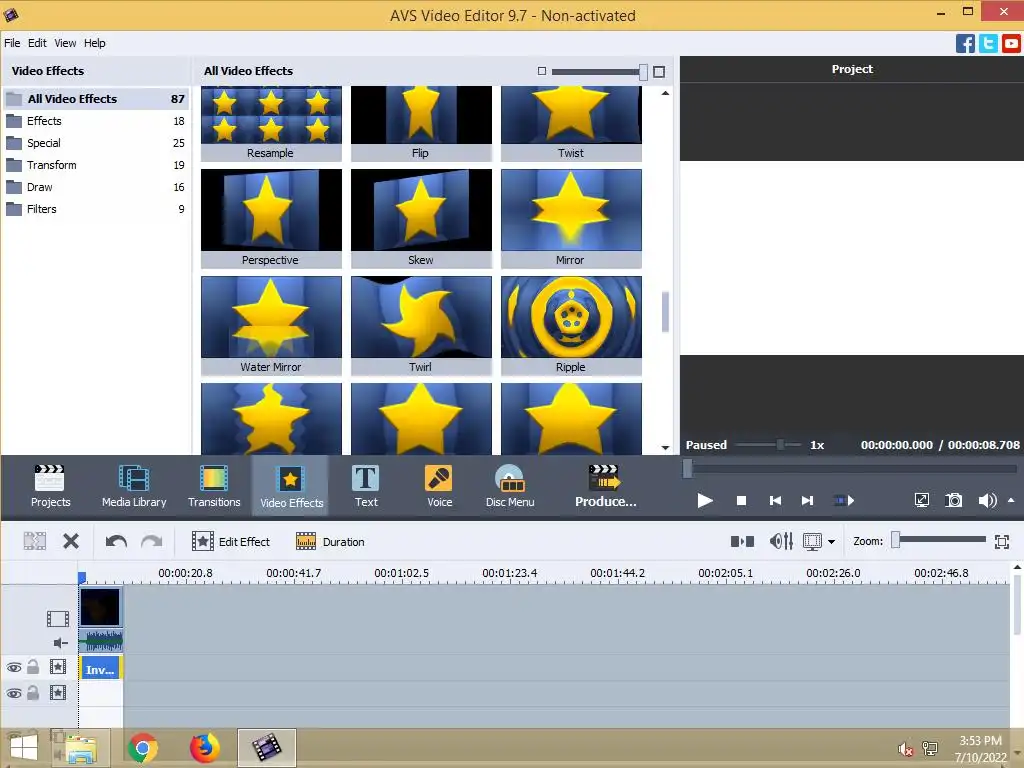
Task: Open the Disc Menu panel
Action: pos(510,486)
